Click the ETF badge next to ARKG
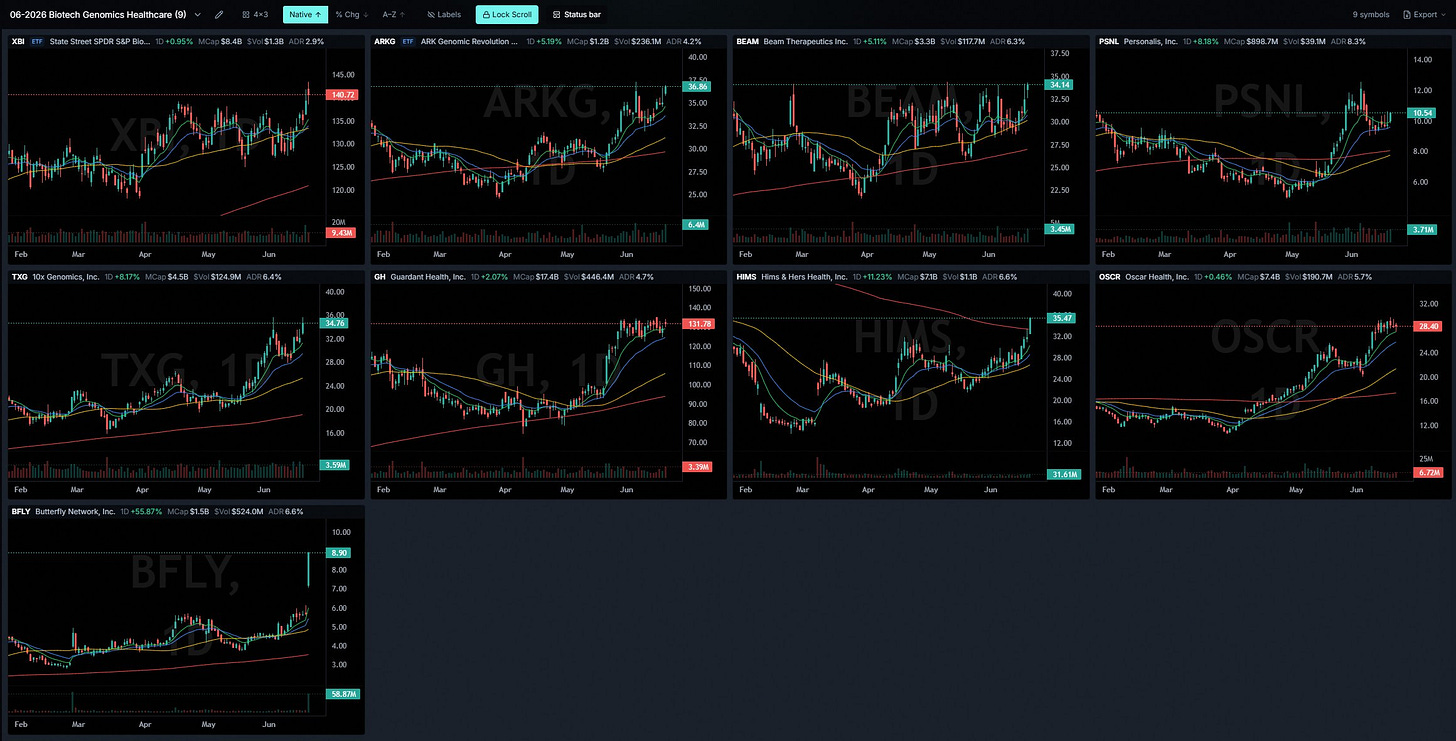 pyautogui.click(x=407, y=42)
